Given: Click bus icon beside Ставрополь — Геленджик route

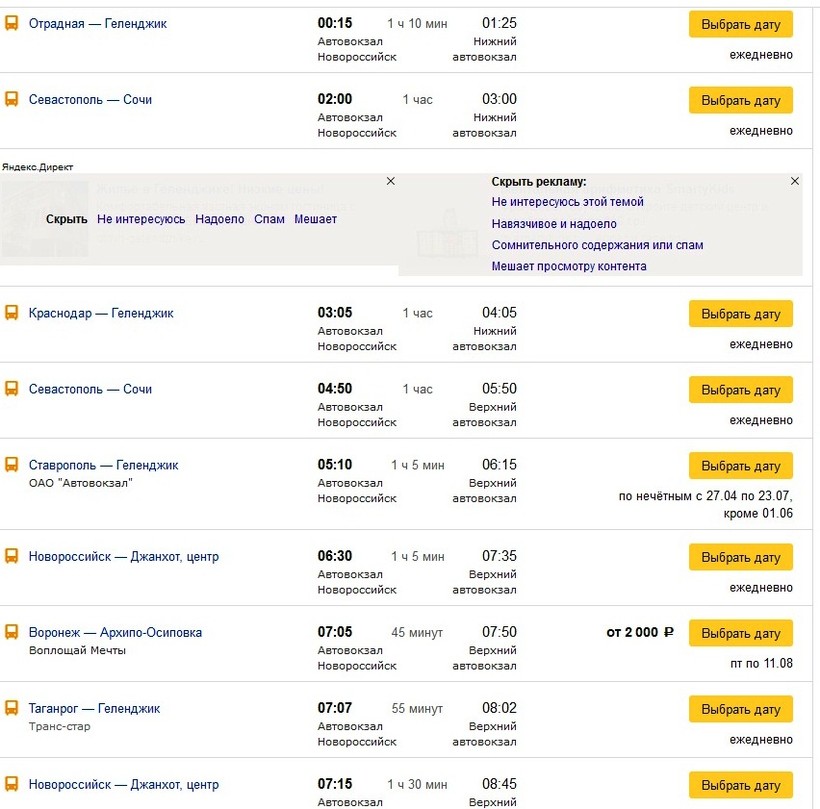Looking at the screenshot, I should click(x=12, y=465).
